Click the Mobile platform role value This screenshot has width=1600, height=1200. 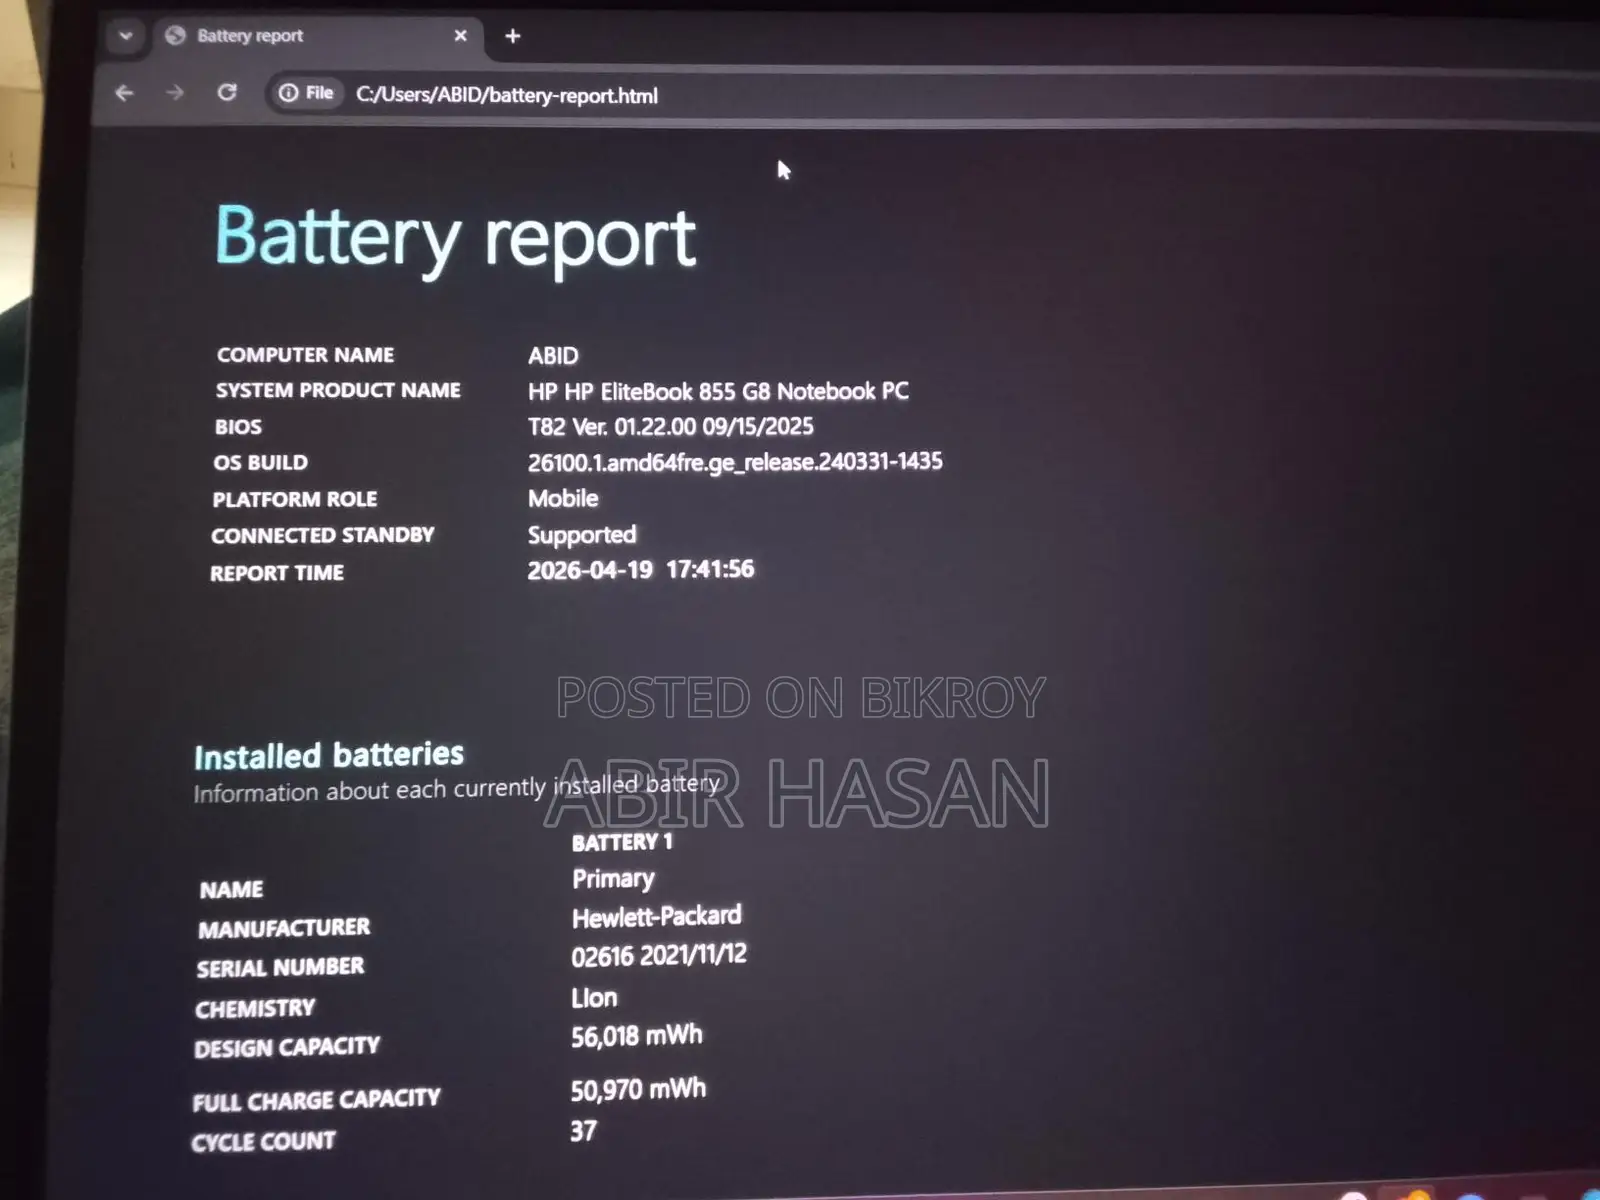tap(563, 498)
